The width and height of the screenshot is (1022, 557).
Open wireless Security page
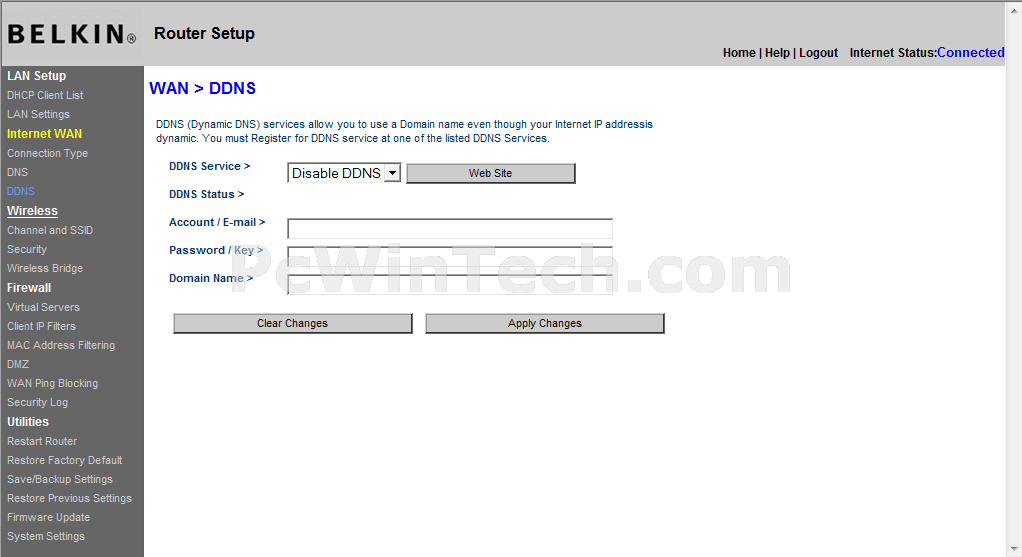tap(27, 249)
